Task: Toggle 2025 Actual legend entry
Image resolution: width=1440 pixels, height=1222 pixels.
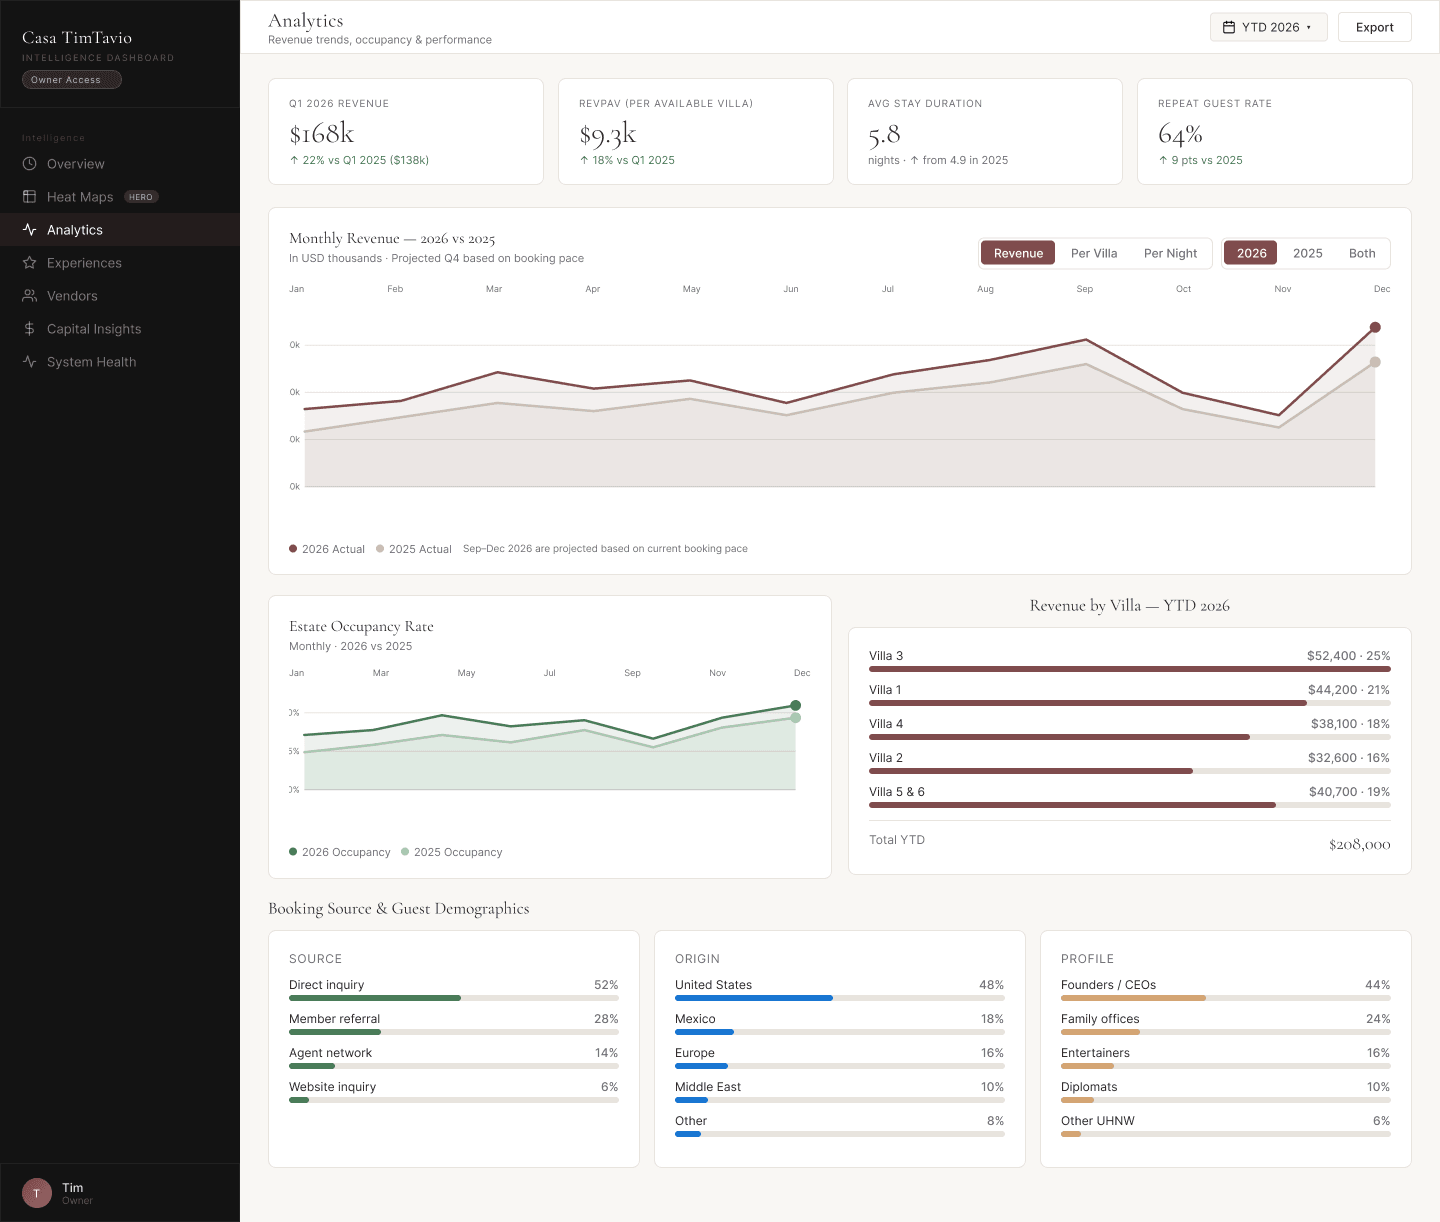Action: click(414, 549)
